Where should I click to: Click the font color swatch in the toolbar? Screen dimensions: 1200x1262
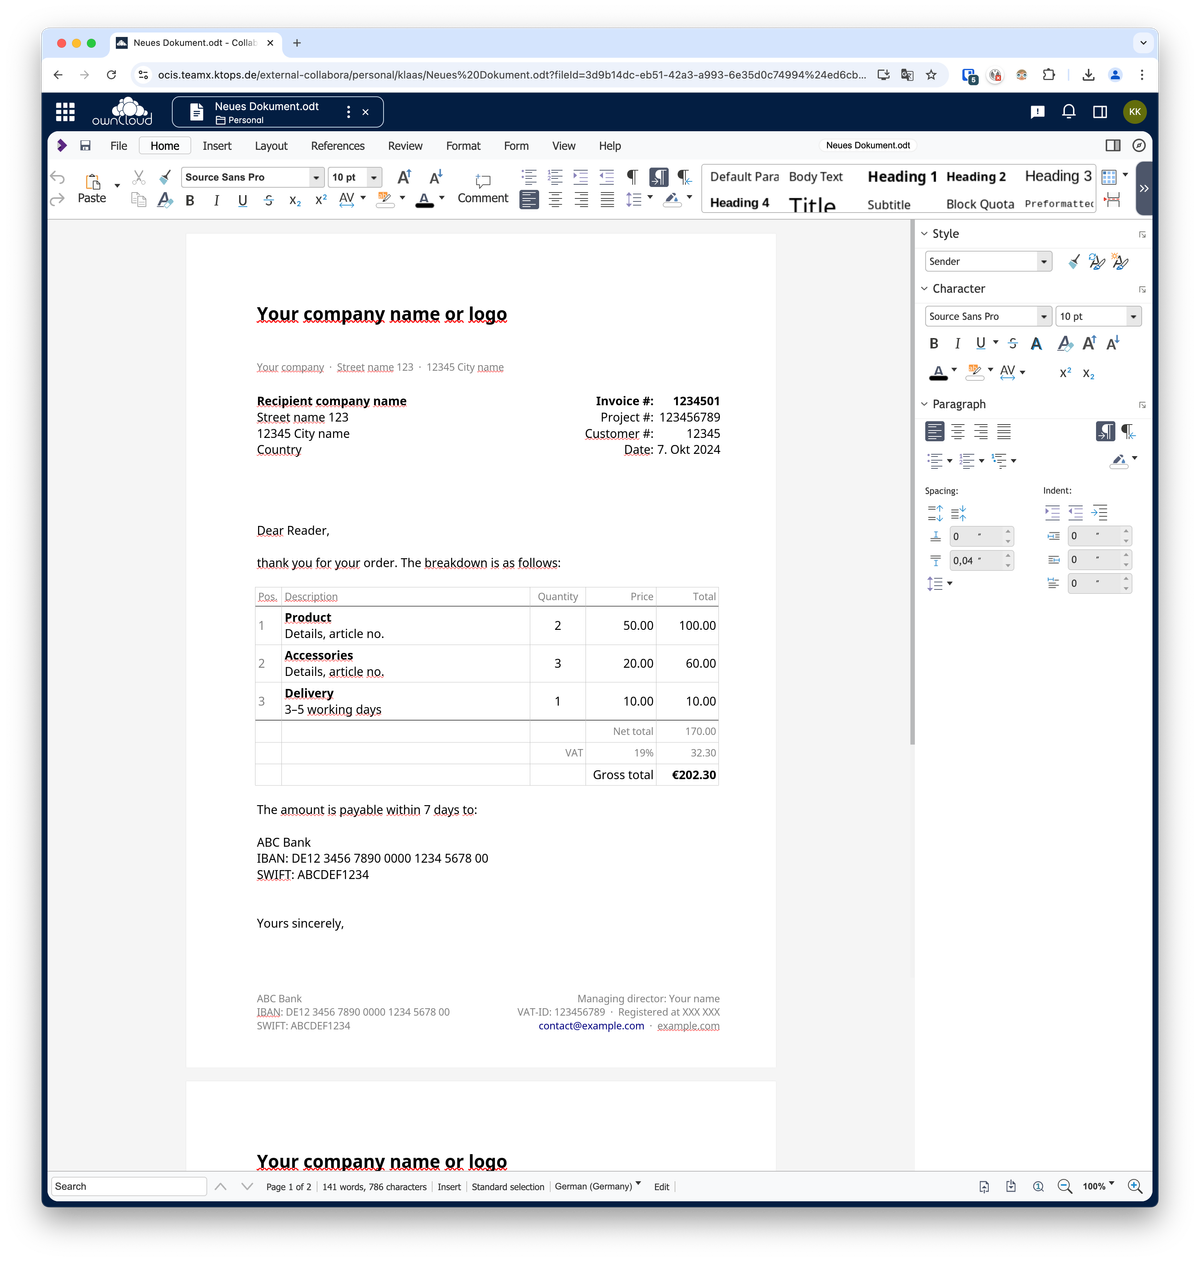[x=425, y=200]
